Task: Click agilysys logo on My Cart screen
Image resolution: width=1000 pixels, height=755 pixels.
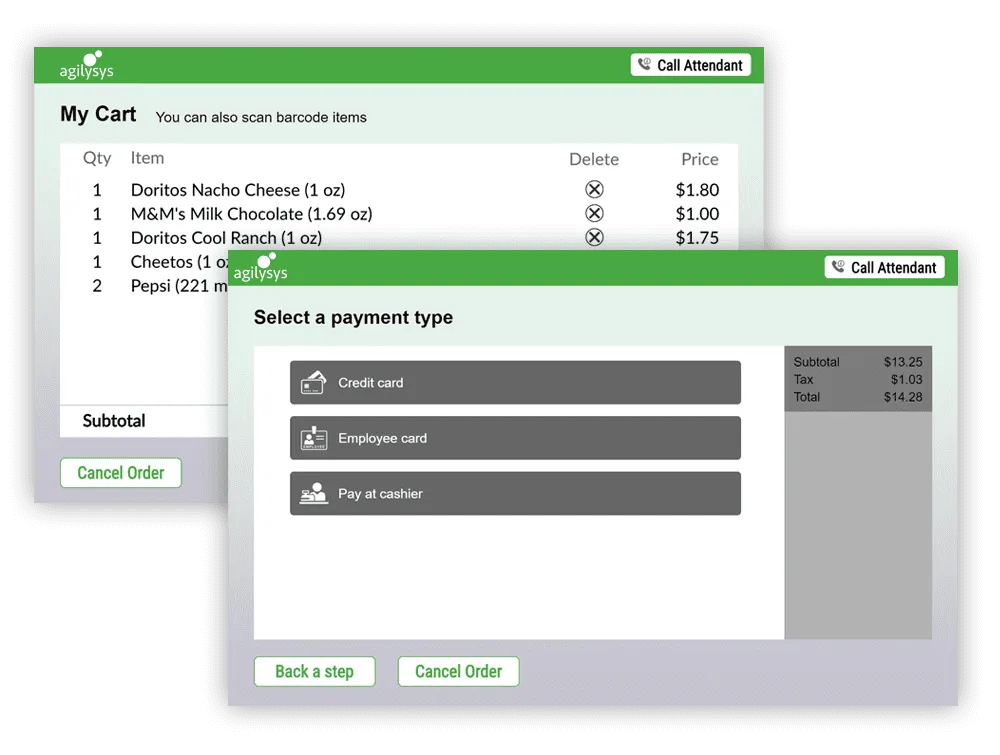Action: coord(86,66)
